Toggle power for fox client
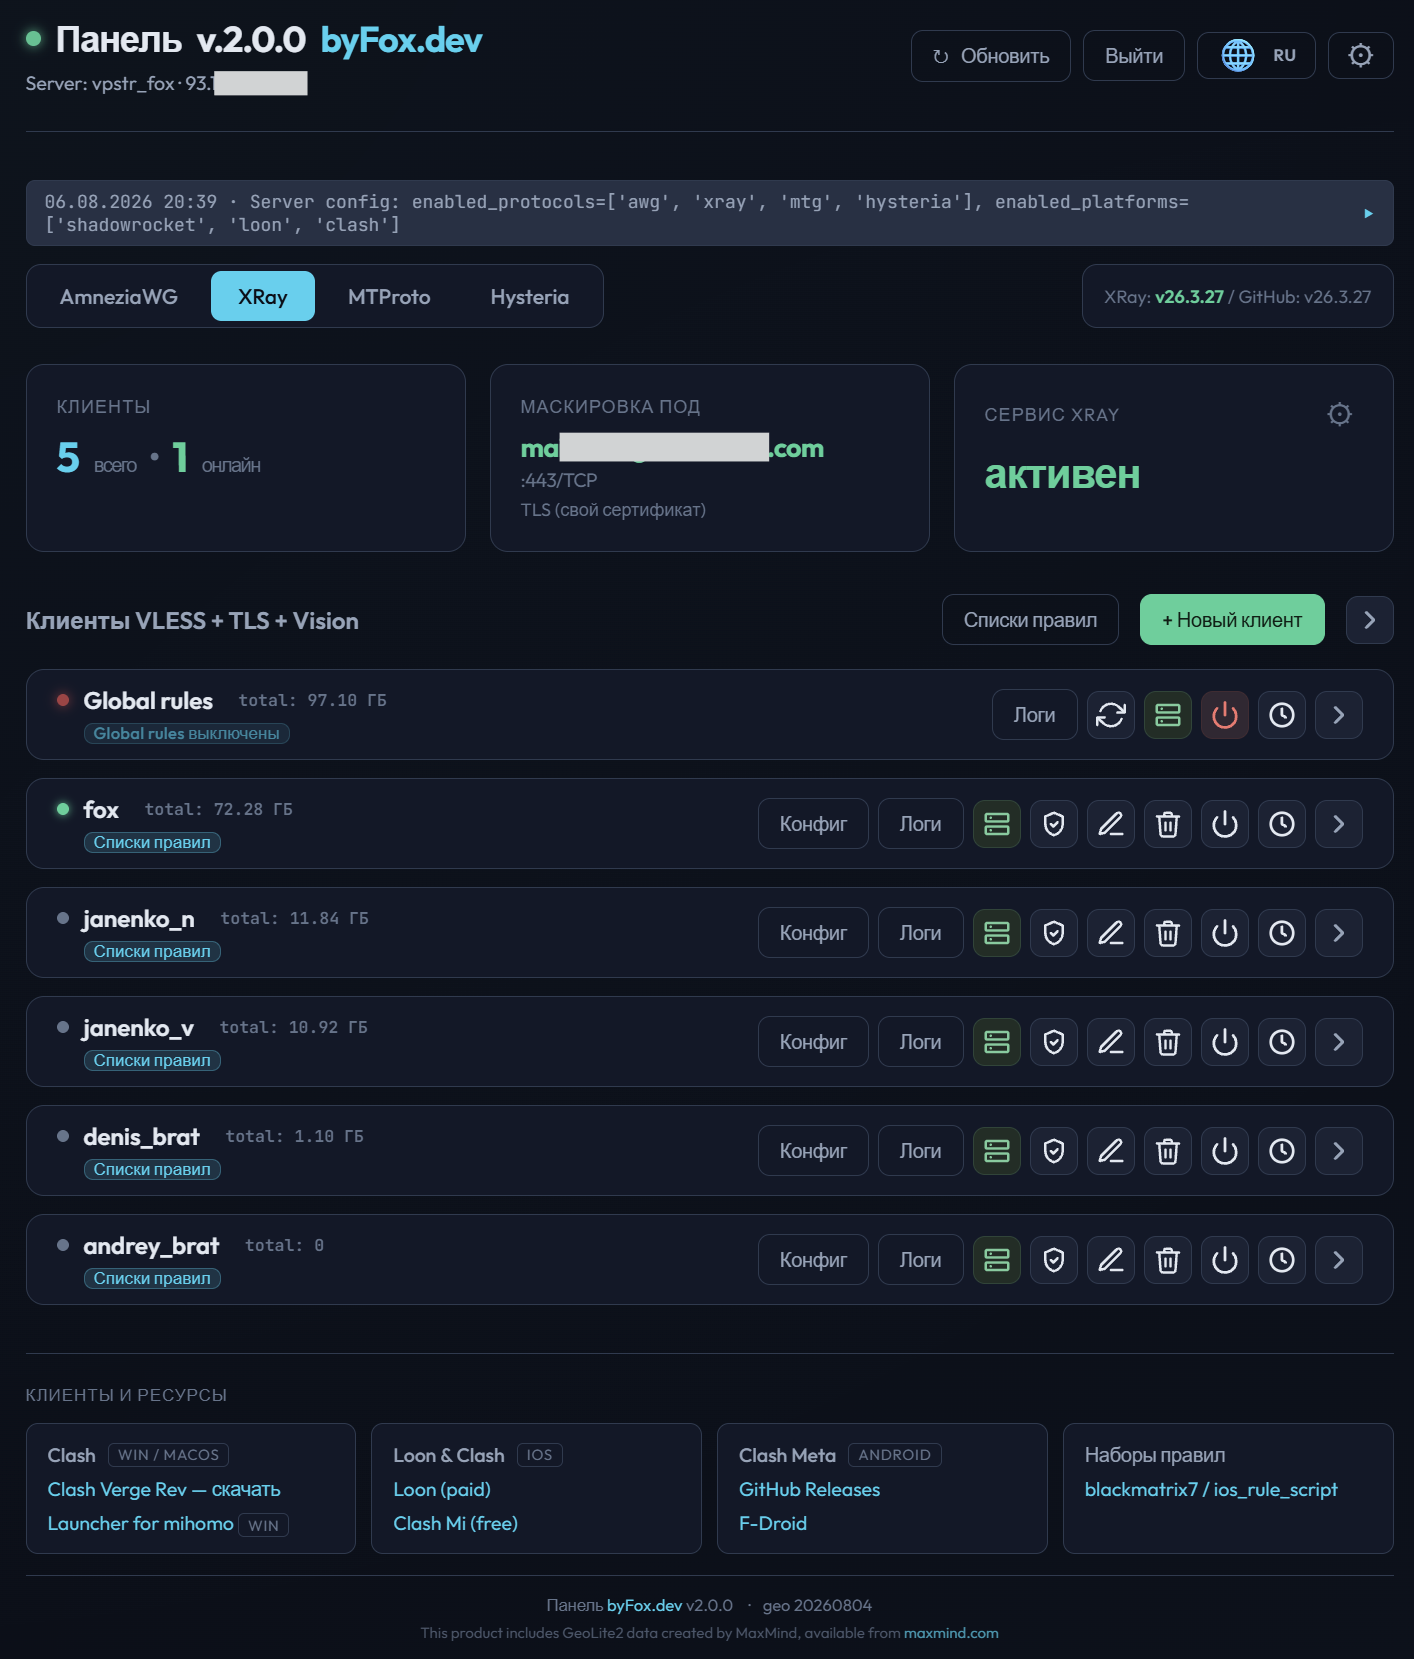Image resolution: width=1414 pixels, height=1659 pixels. pyautogui.click(x=1225, y=824)
